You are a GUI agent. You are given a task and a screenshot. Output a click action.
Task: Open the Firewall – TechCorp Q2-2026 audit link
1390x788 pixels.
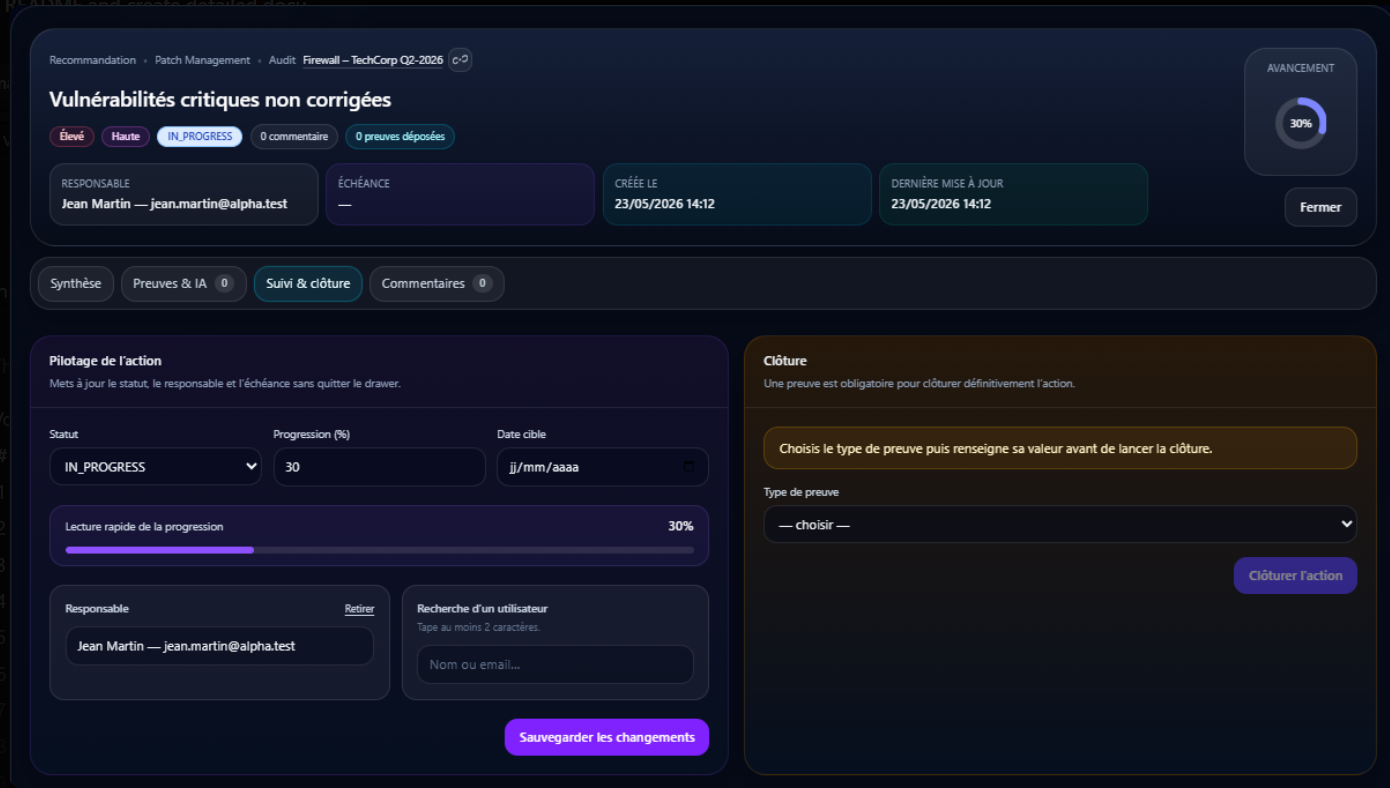[x=373, y=60]
